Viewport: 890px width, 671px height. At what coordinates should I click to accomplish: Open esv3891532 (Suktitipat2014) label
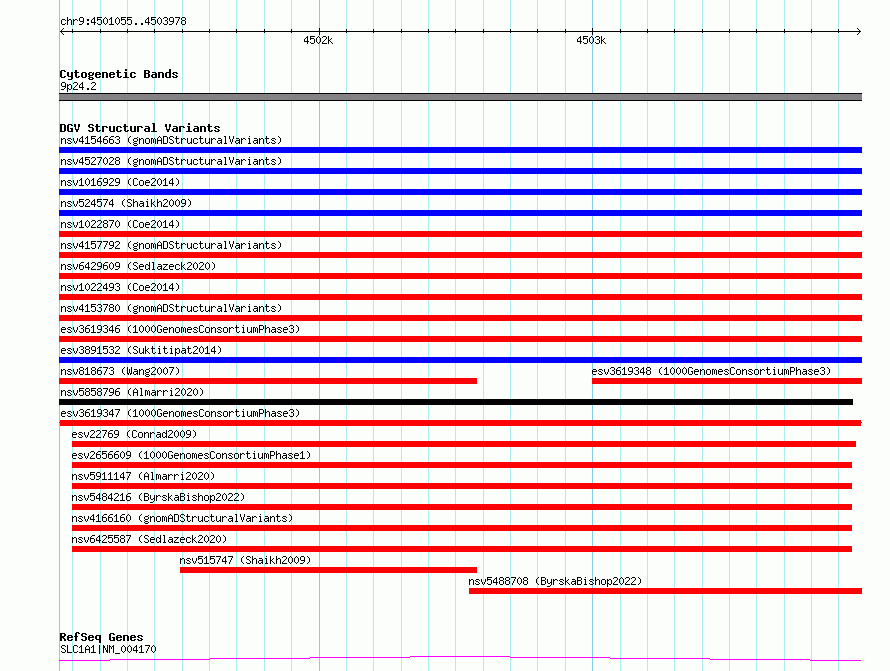coord(141,350)
